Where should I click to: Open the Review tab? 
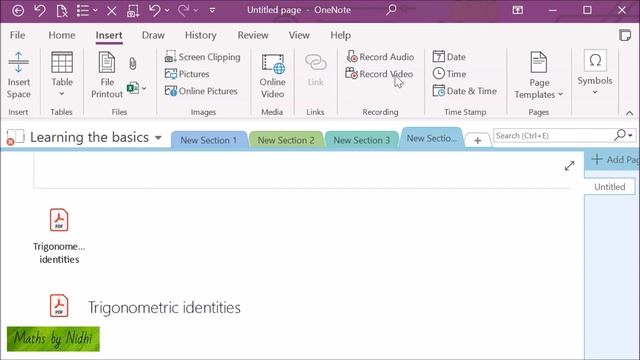click(253, 36)
